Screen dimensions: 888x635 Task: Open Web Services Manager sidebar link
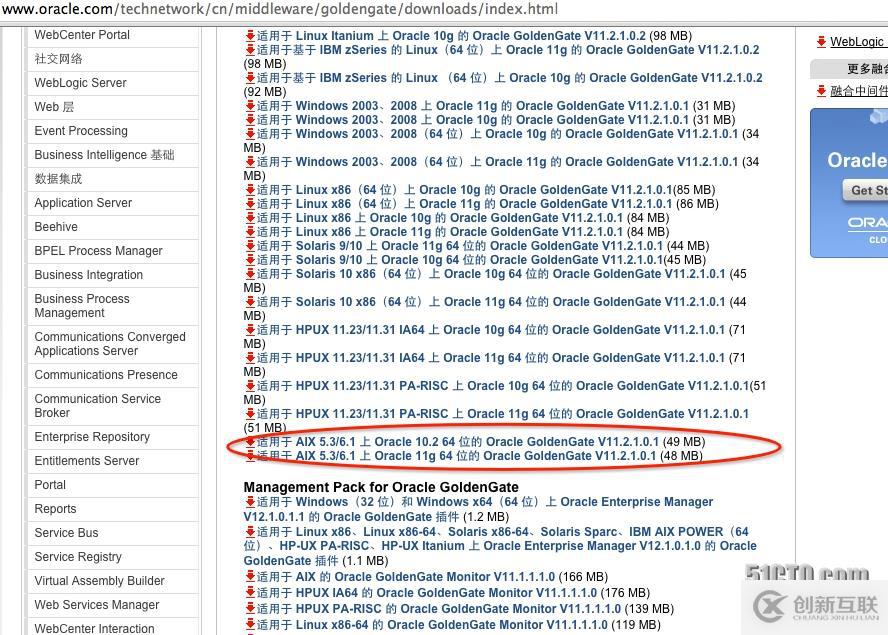[x=97, y=605]
